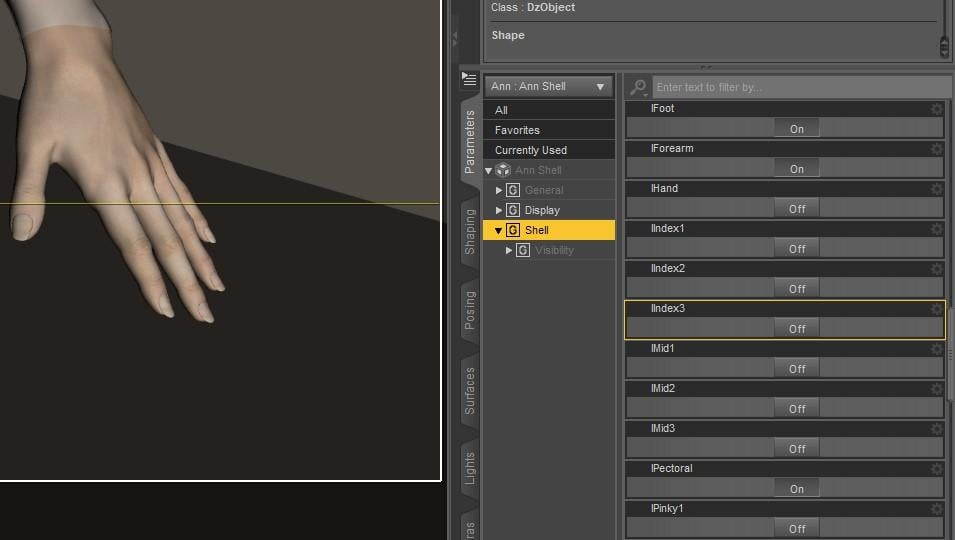The height and width of the screenshot is (540, 955).
Task: Open the lFoot parameter settings gear
Action: (x=936, y=109)
